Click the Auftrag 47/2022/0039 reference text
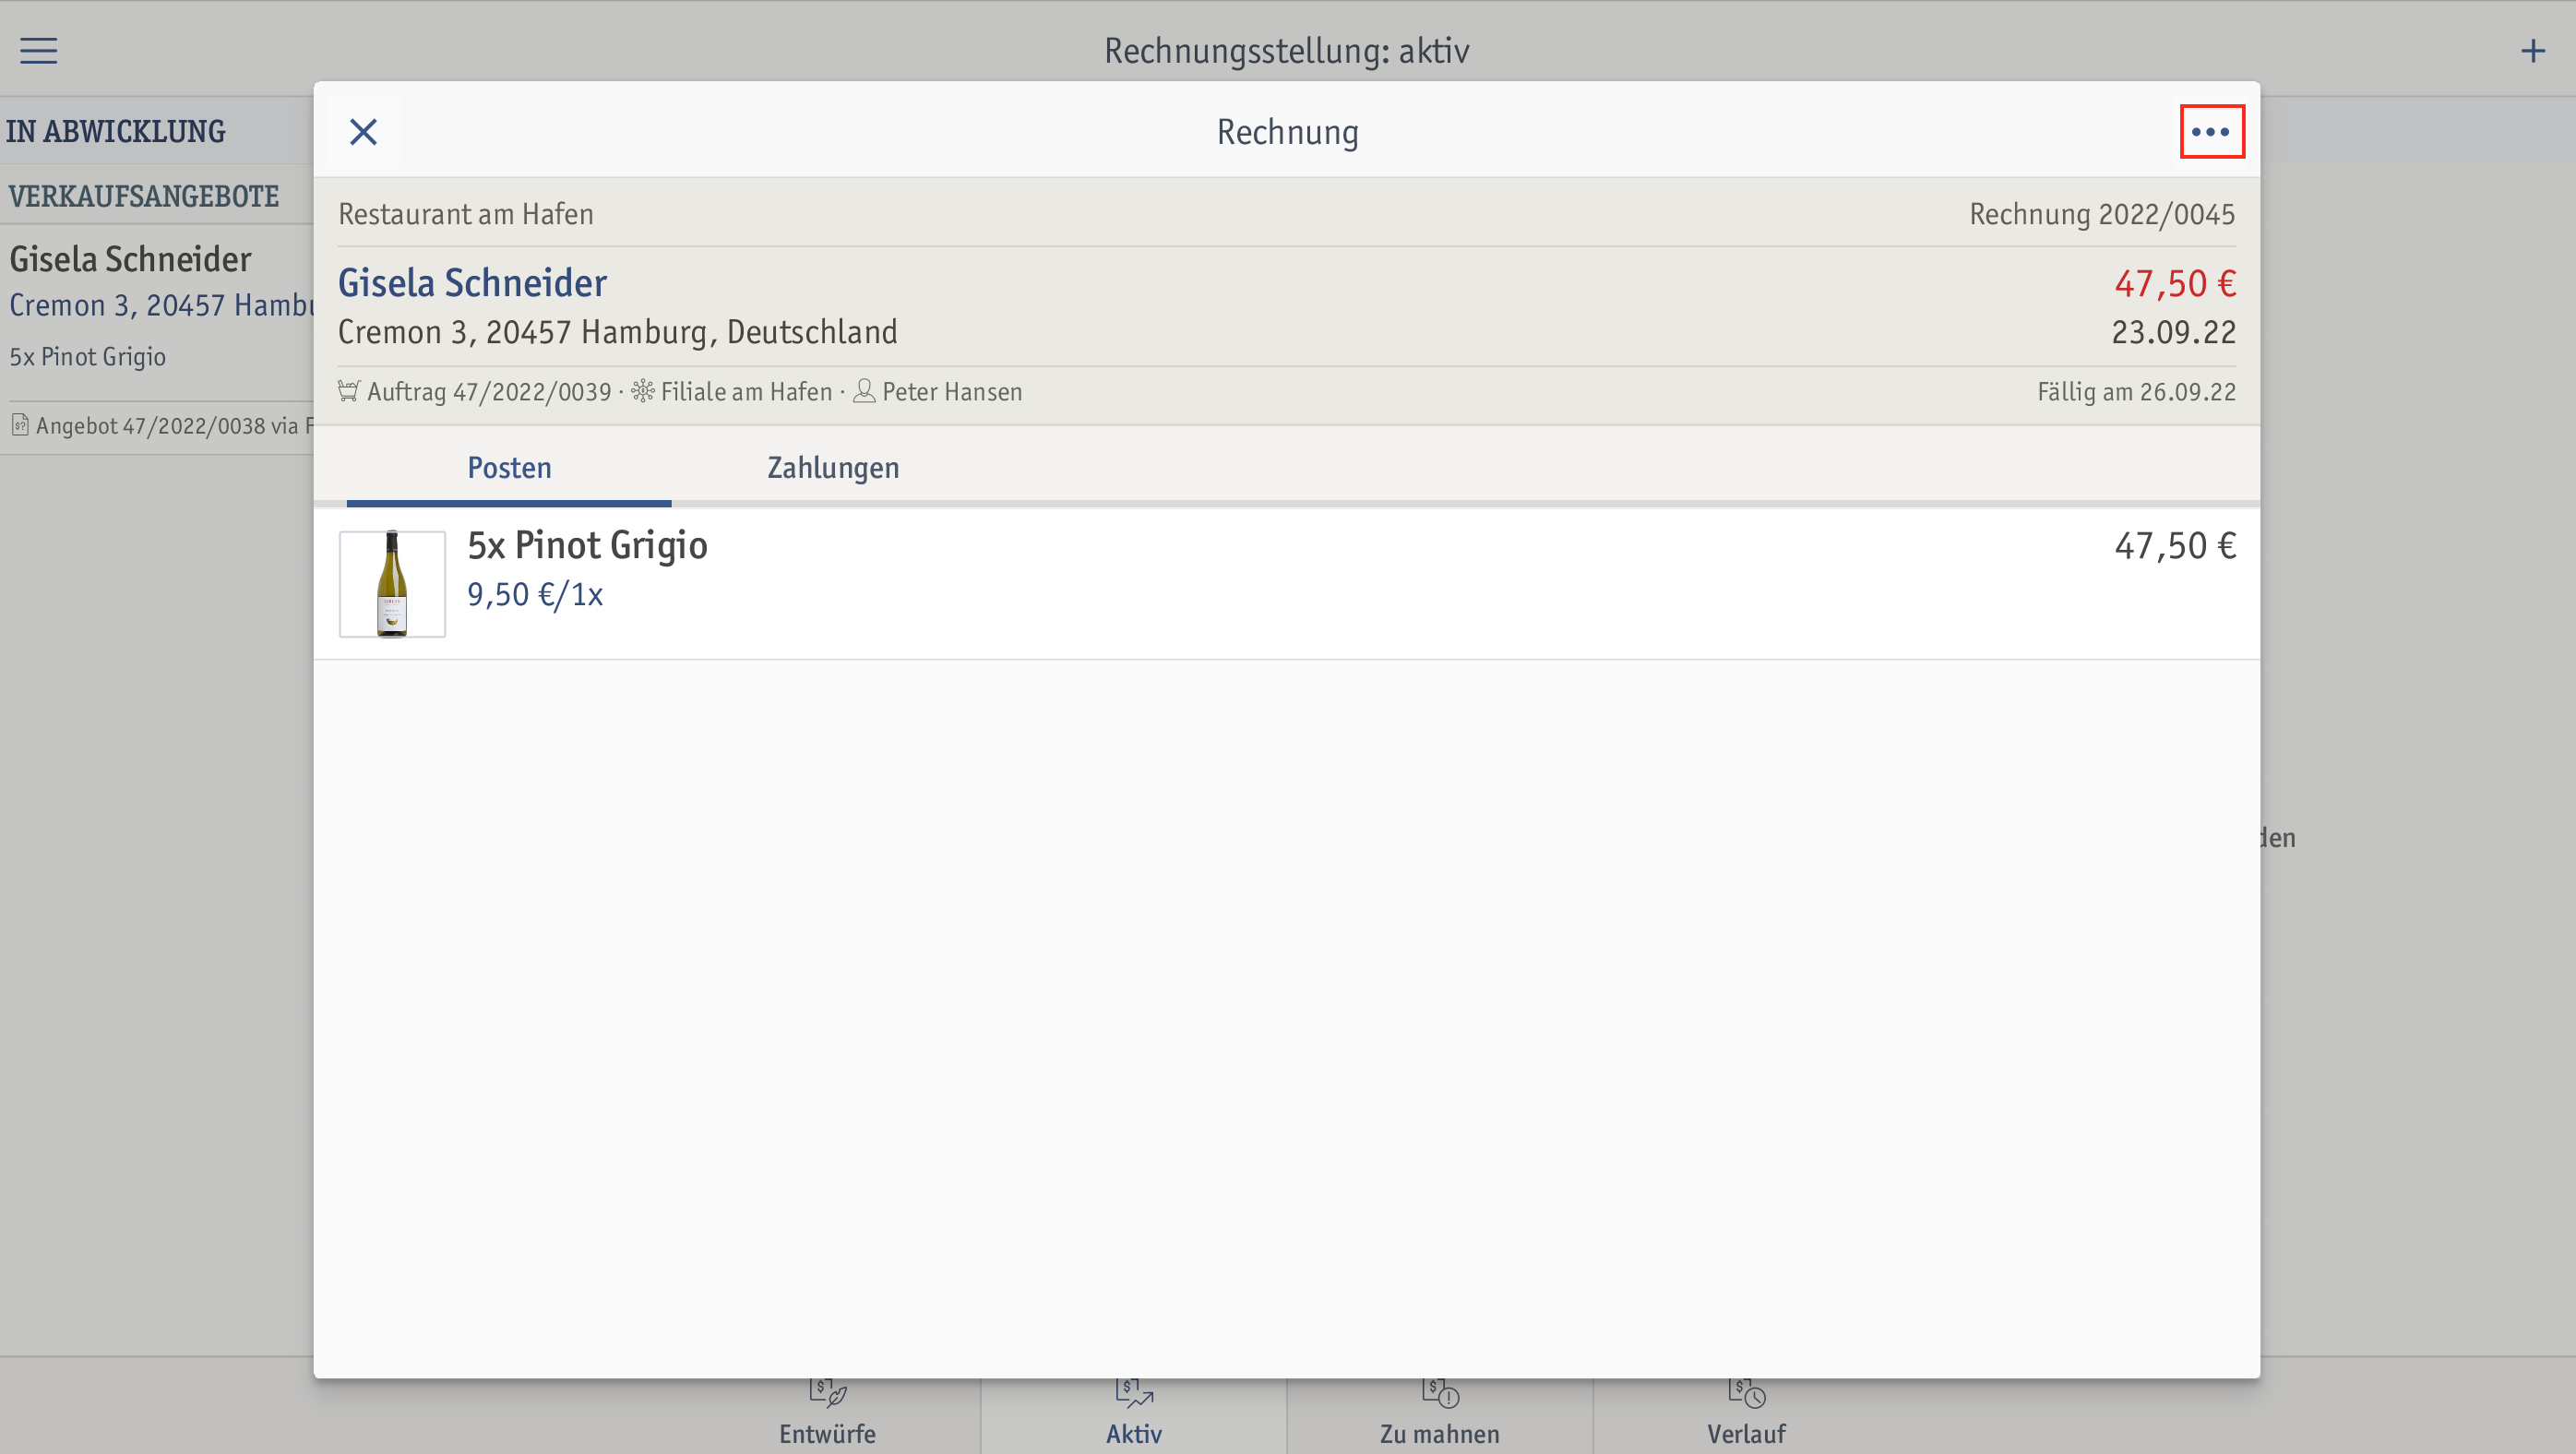The width and height of the screenshot is (2576, 1454). click(489, 392)
